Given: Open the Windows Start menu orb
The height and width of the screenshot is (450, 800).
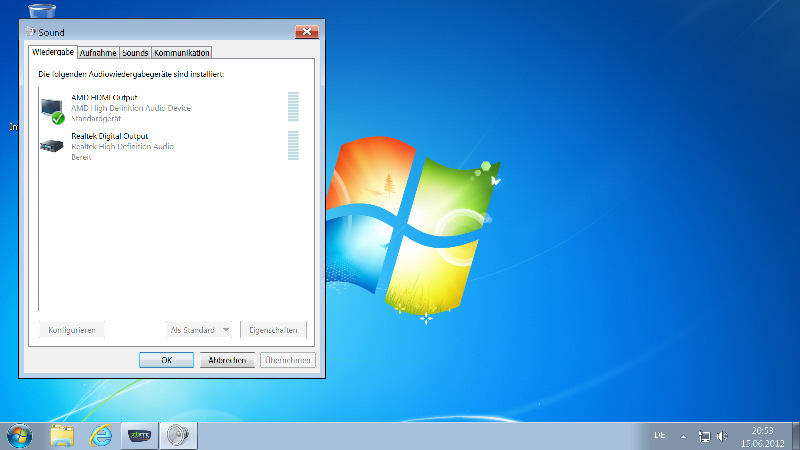Looking at the screenshot, I should 19,436.
